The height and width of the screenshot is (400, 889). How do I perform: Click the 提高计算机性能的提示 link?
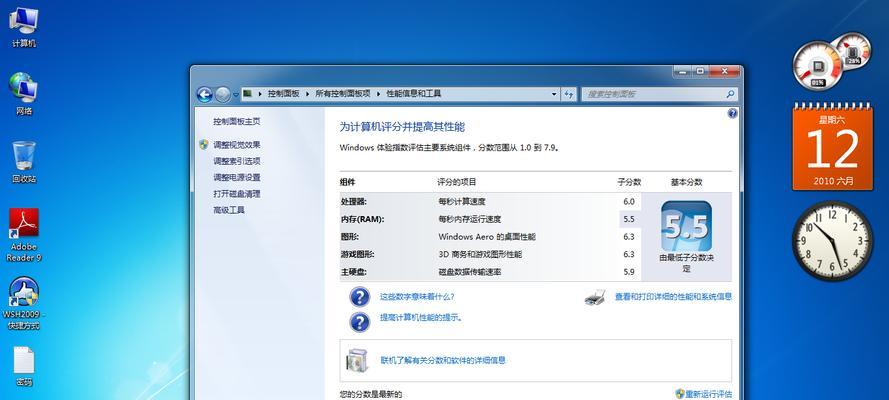[421, 317]
